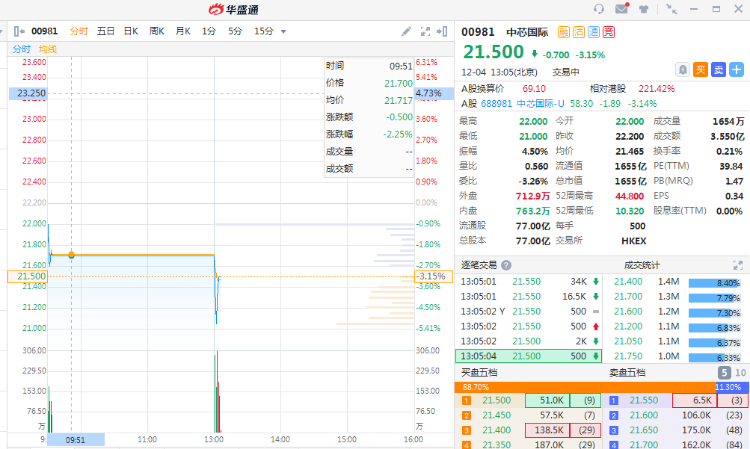The image size is (750, 449).
Task: Open the mail inbox with unread dot
Action: pos(622,9)
